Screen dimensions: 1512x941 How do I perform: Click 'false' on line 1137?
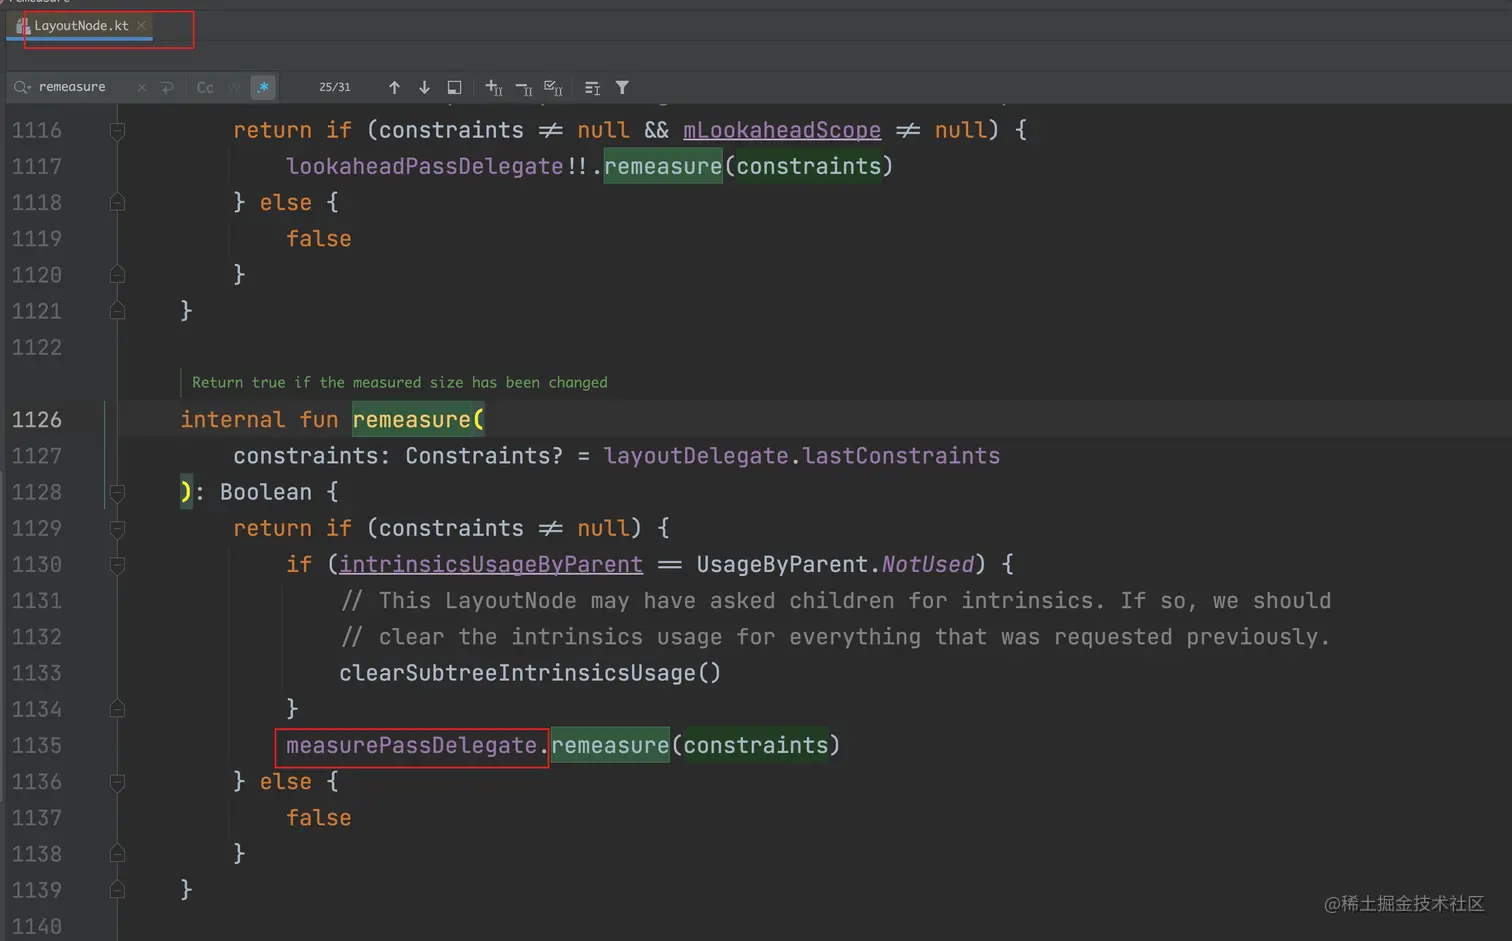(x=318, y=817)
